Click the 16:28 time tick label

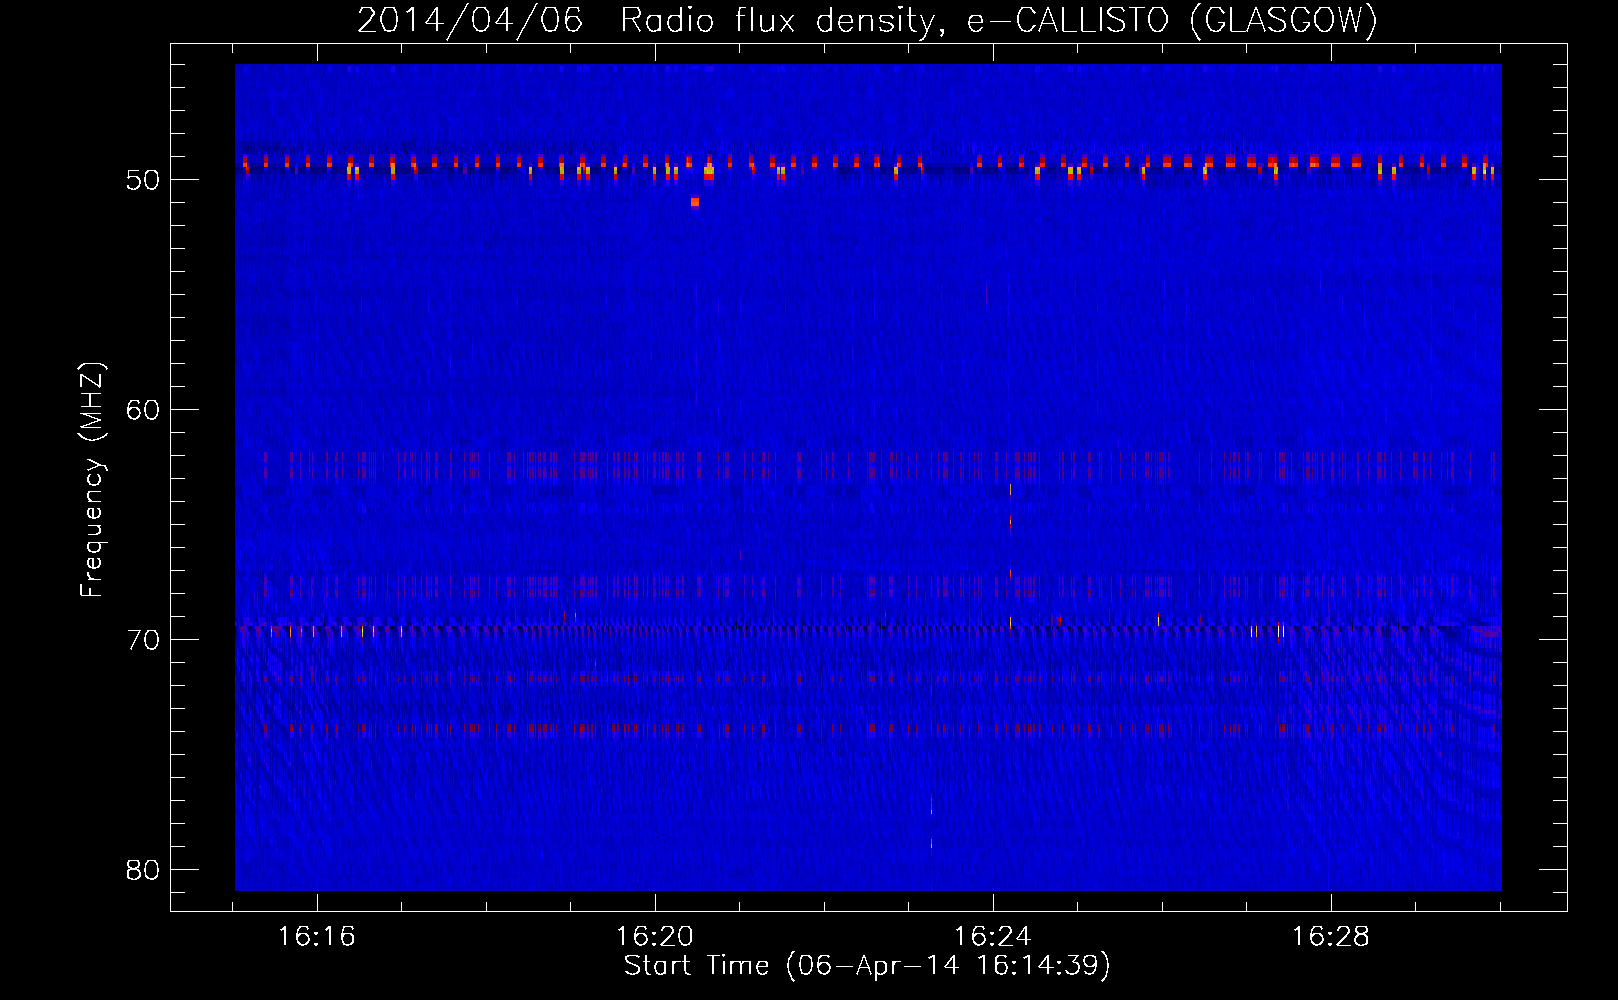pos(1330,936)
